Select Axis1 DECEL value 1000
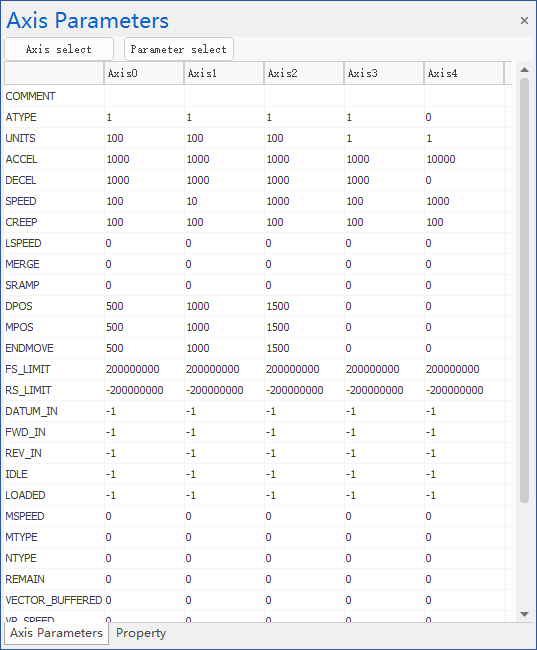The height and width of the screenshot is (650, 537). tap(198, 180)
